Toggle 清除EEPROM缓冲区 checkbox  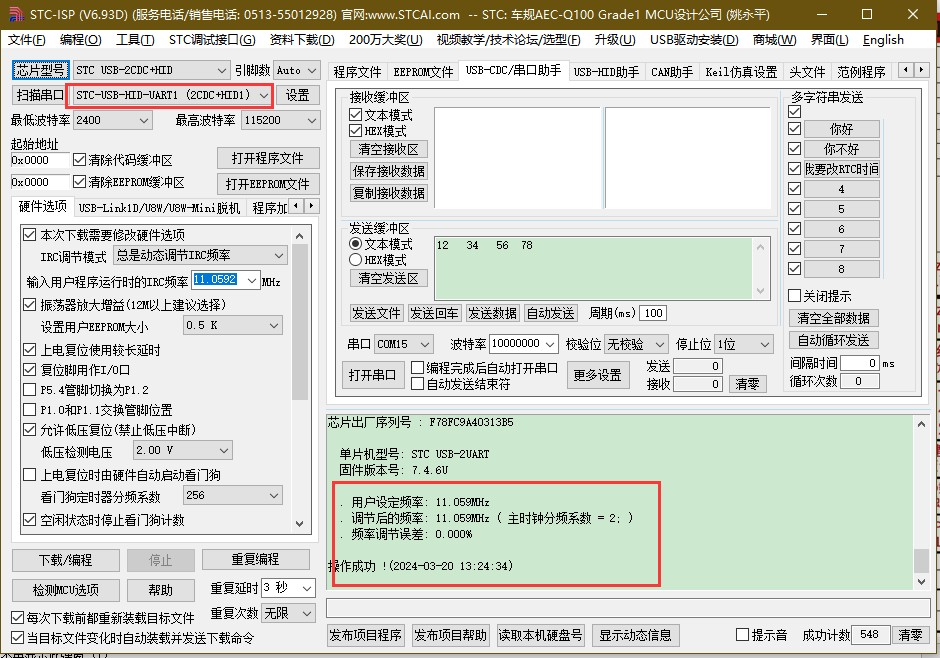click(79, 181)
